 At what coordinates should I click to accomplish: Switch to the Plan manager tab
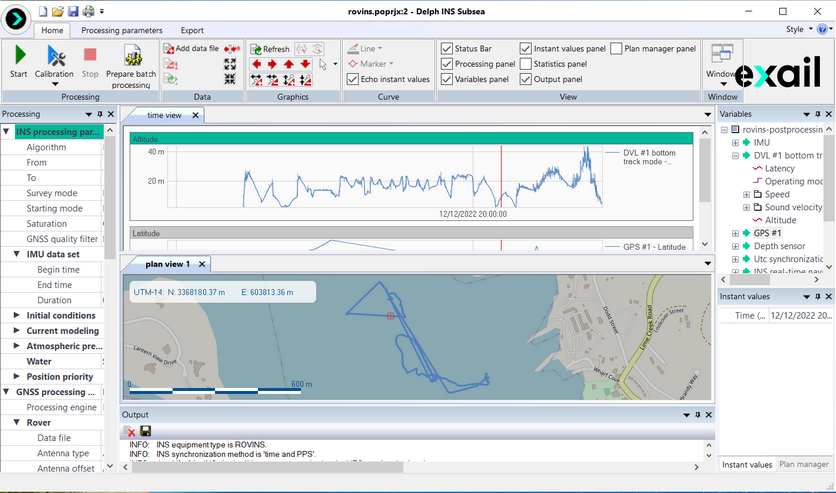804,464
